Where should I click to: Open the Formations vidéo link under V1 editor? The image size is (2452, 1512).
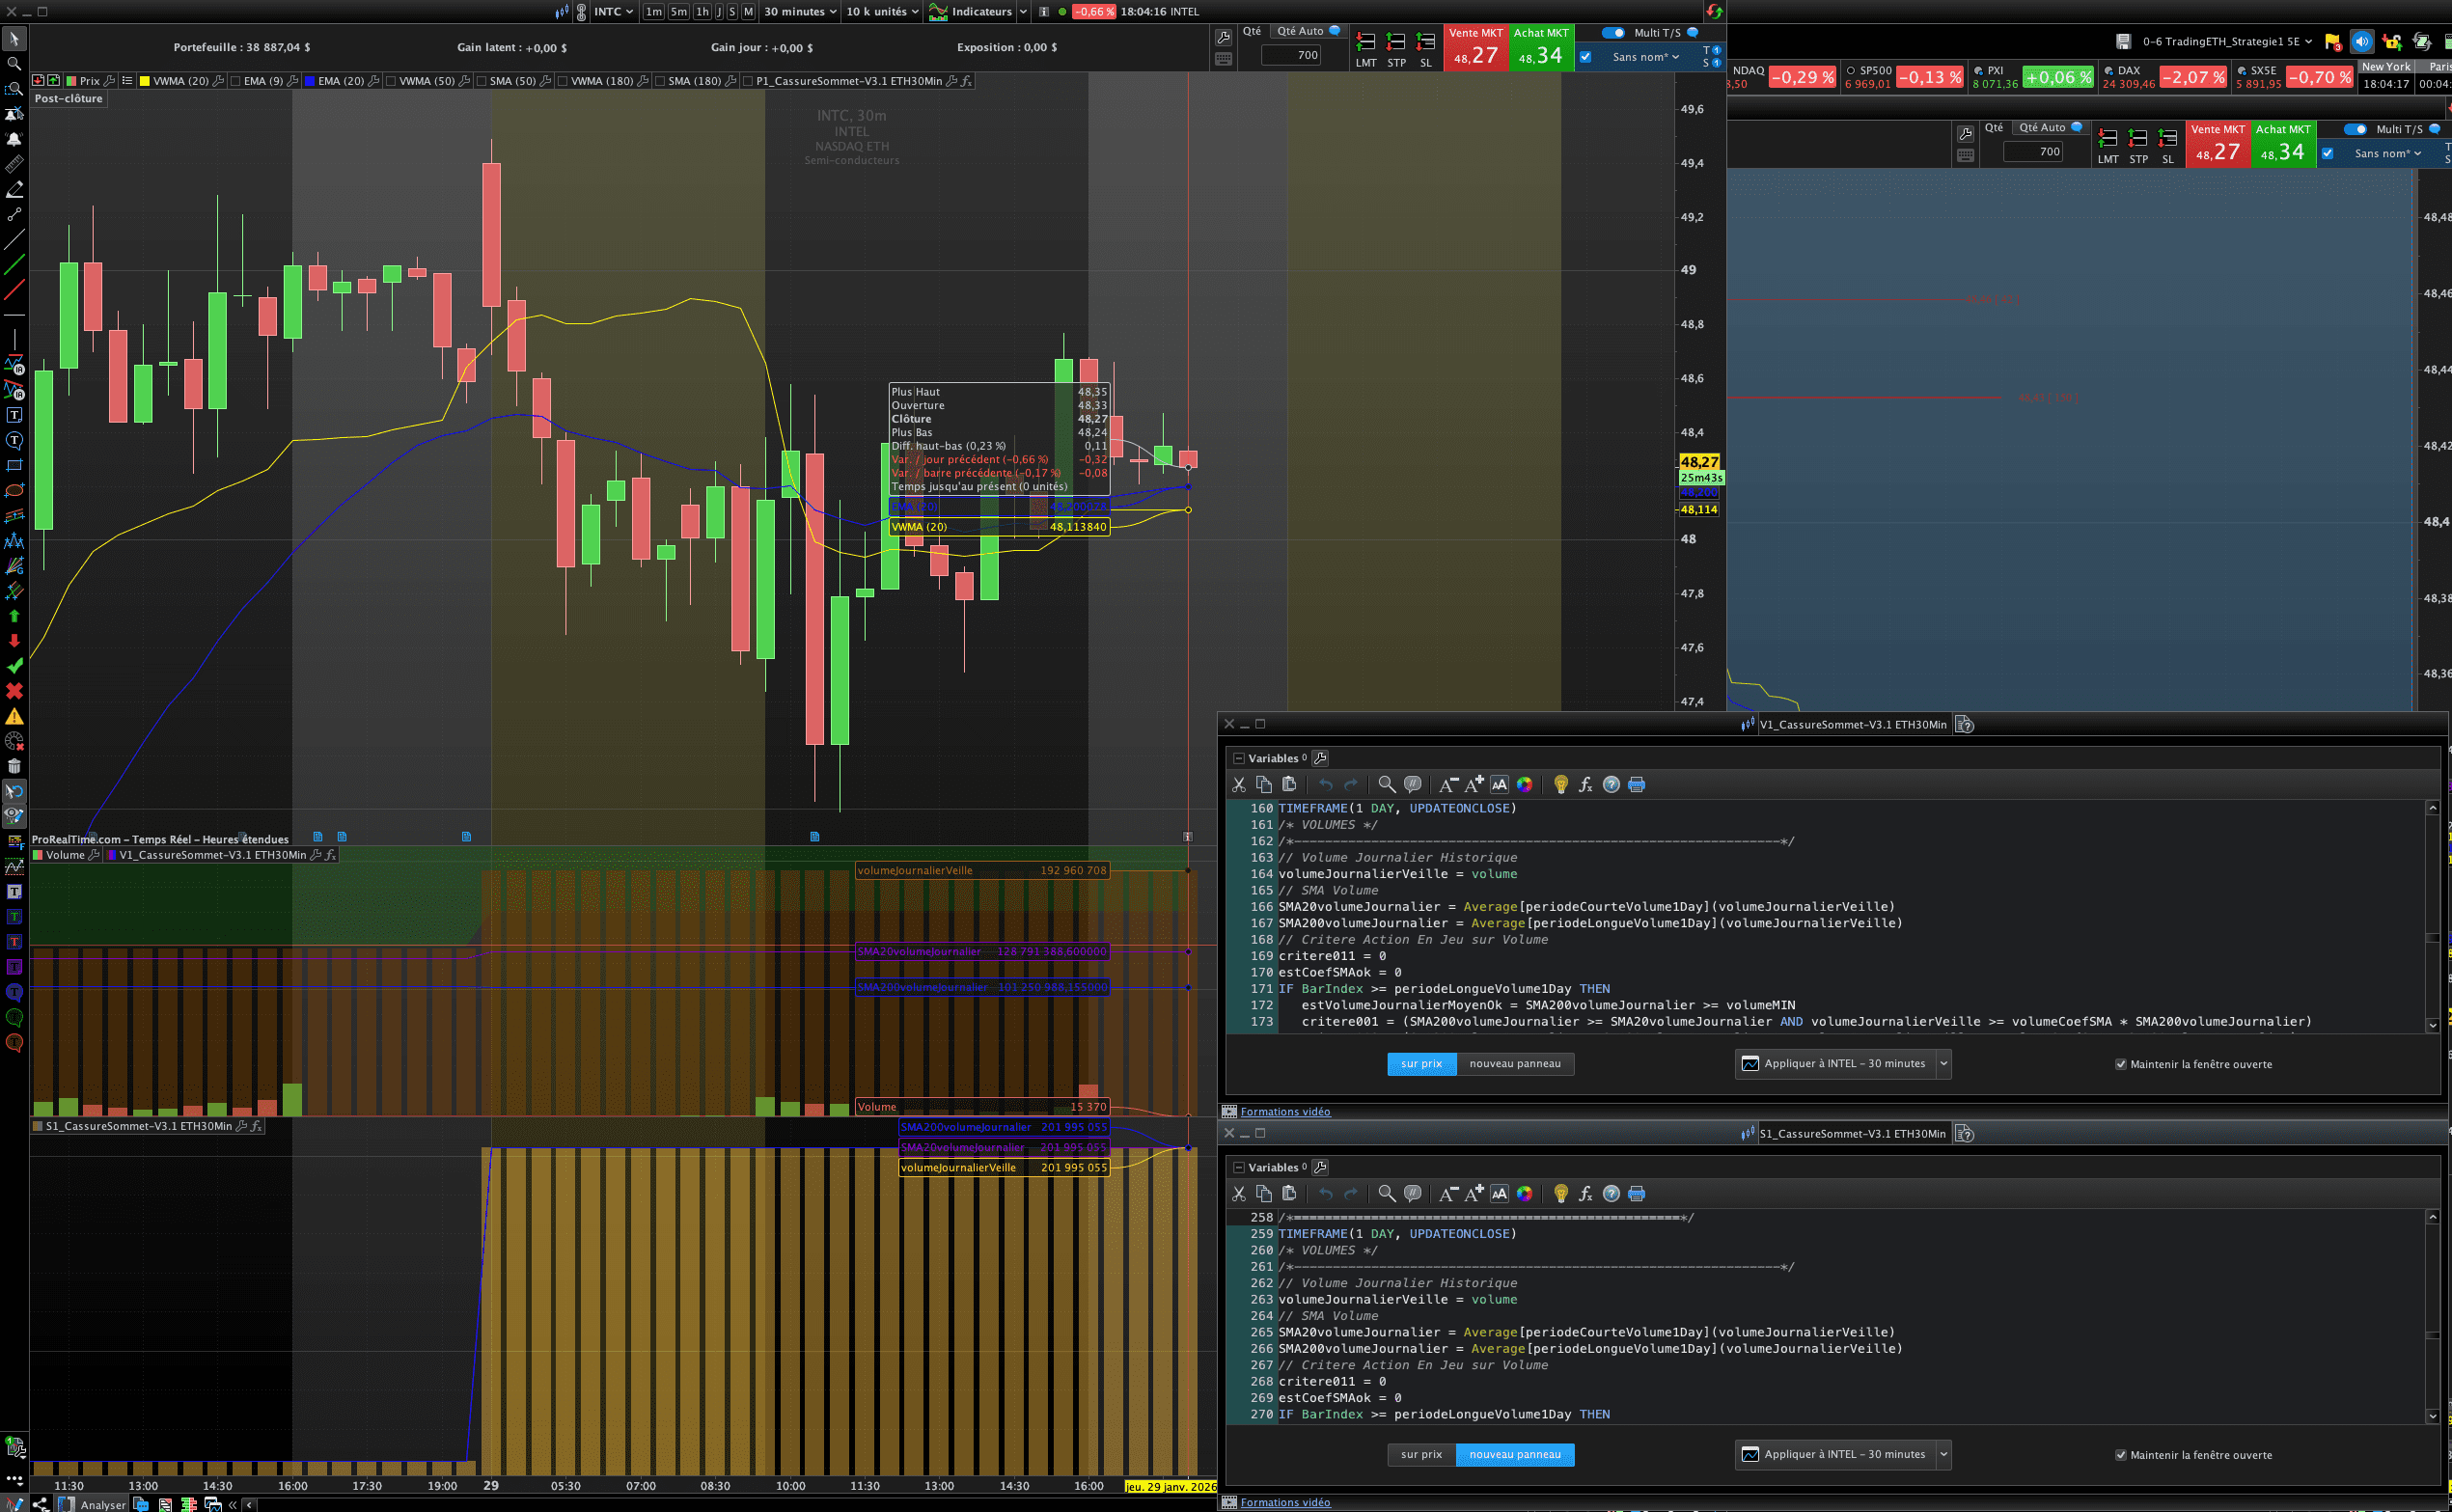point(1285,1112)
